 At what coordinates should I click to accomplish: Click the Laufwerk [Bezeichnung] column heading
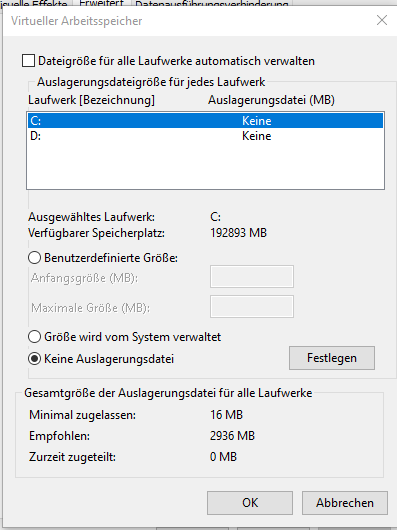(x=91, y=100)
